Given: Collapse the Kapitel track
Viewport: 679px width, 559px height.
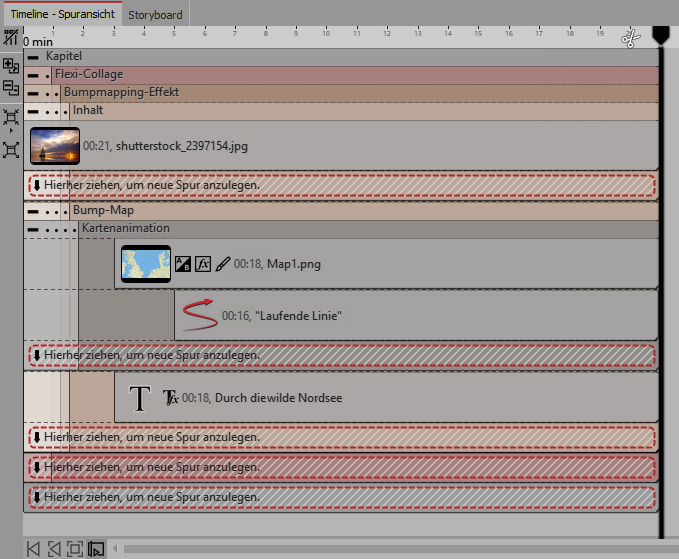Looking at the screenshot, I should tap(33, 58).
